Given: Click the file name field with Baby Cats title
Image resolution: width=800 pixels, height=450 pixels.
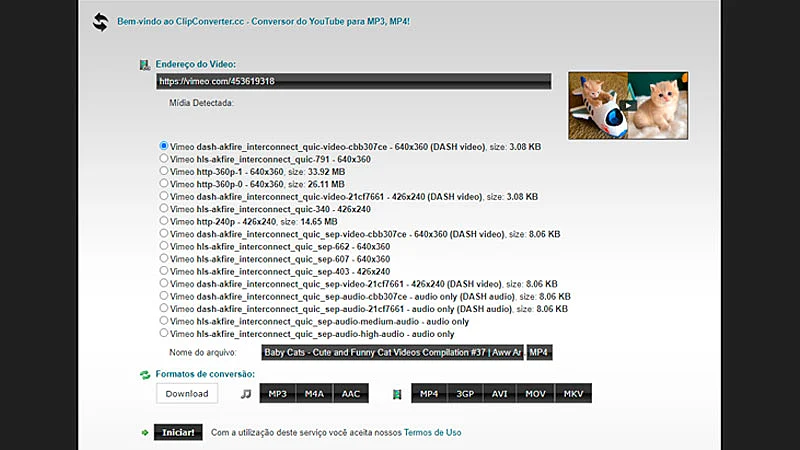Looking at the screenshot, I should (x=392, y=353).
